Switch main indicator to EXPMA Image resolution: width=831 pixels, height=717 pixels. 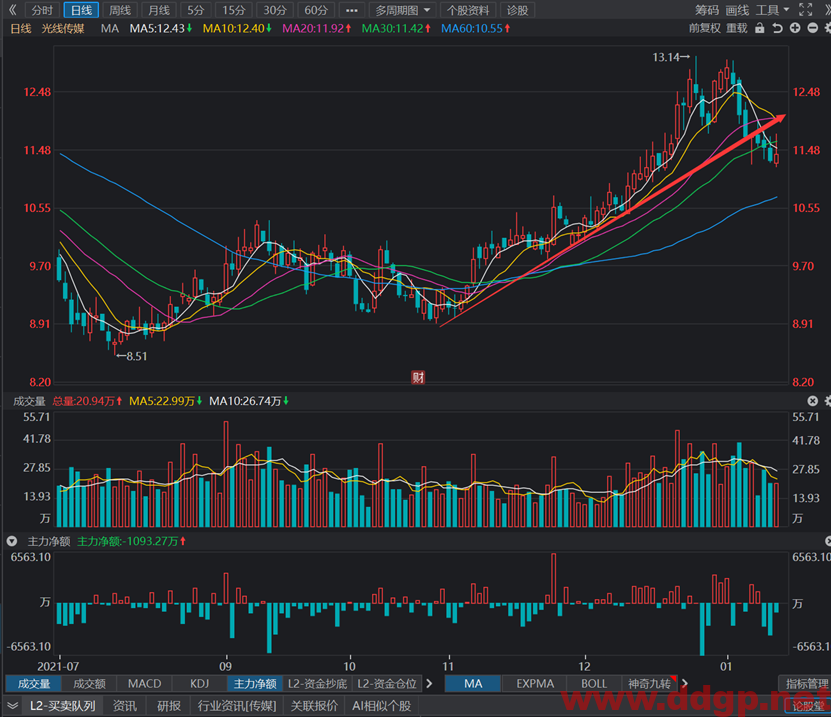pyautogui.click(x=534, y=684)
